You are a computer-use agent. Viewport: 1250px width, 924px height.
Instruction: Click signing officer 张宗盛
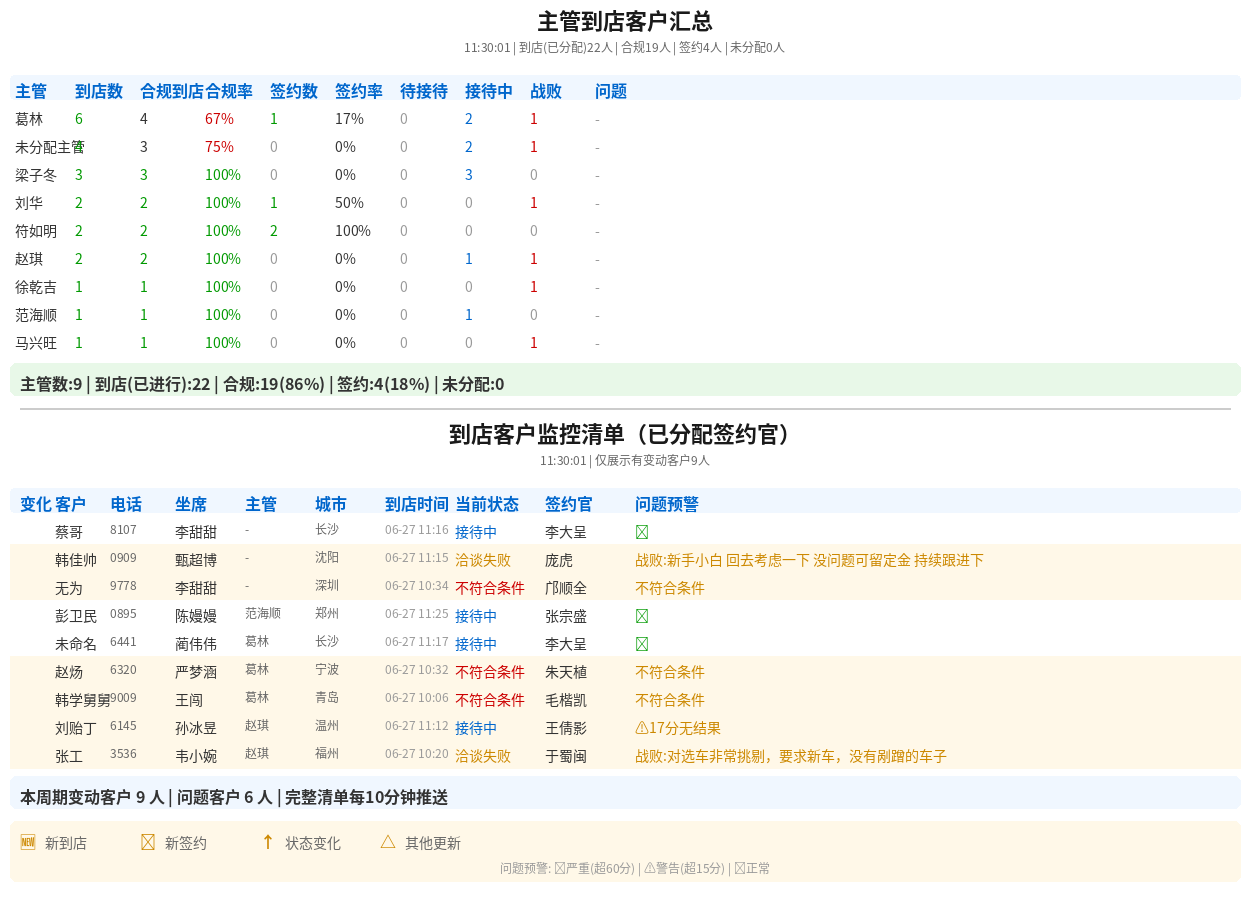[566, 616]
